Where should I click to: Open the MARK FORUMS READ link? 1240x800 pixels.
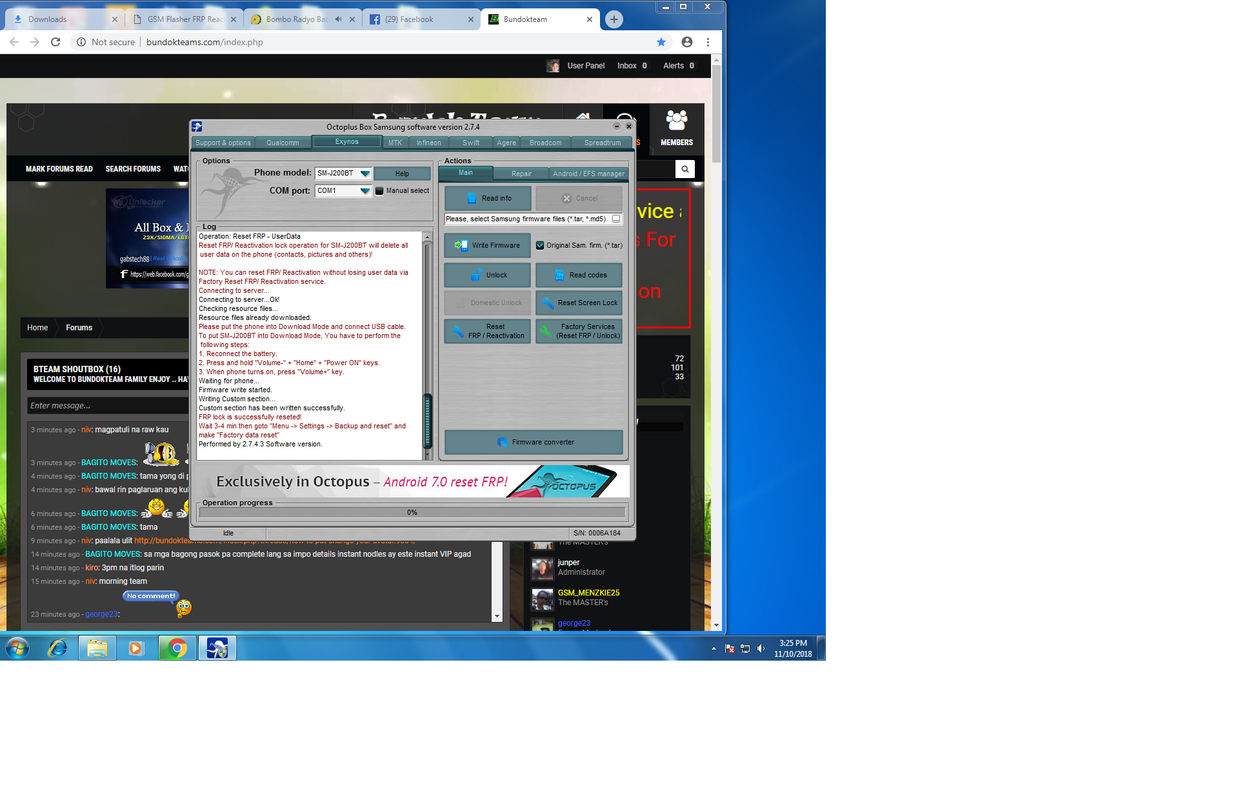tap(59, 169)
